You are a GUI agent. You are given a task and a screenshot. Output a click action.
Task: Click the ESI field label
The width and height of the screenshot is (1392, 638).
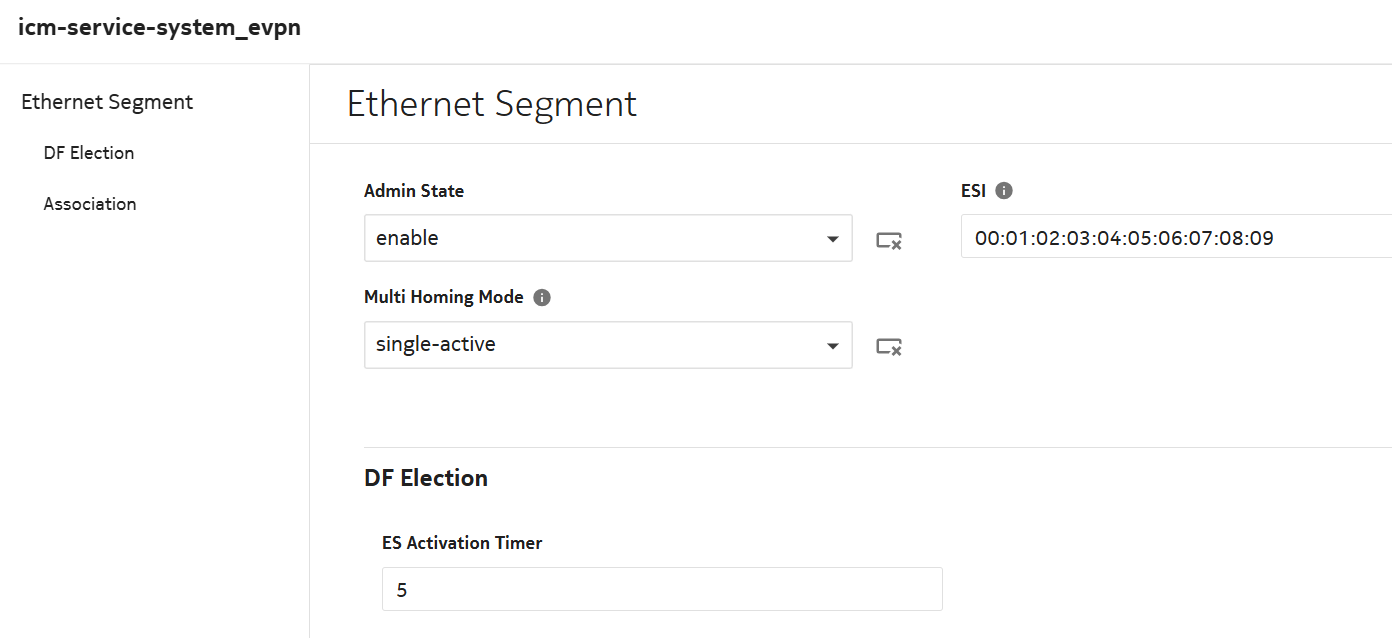(x=973, y=191)
